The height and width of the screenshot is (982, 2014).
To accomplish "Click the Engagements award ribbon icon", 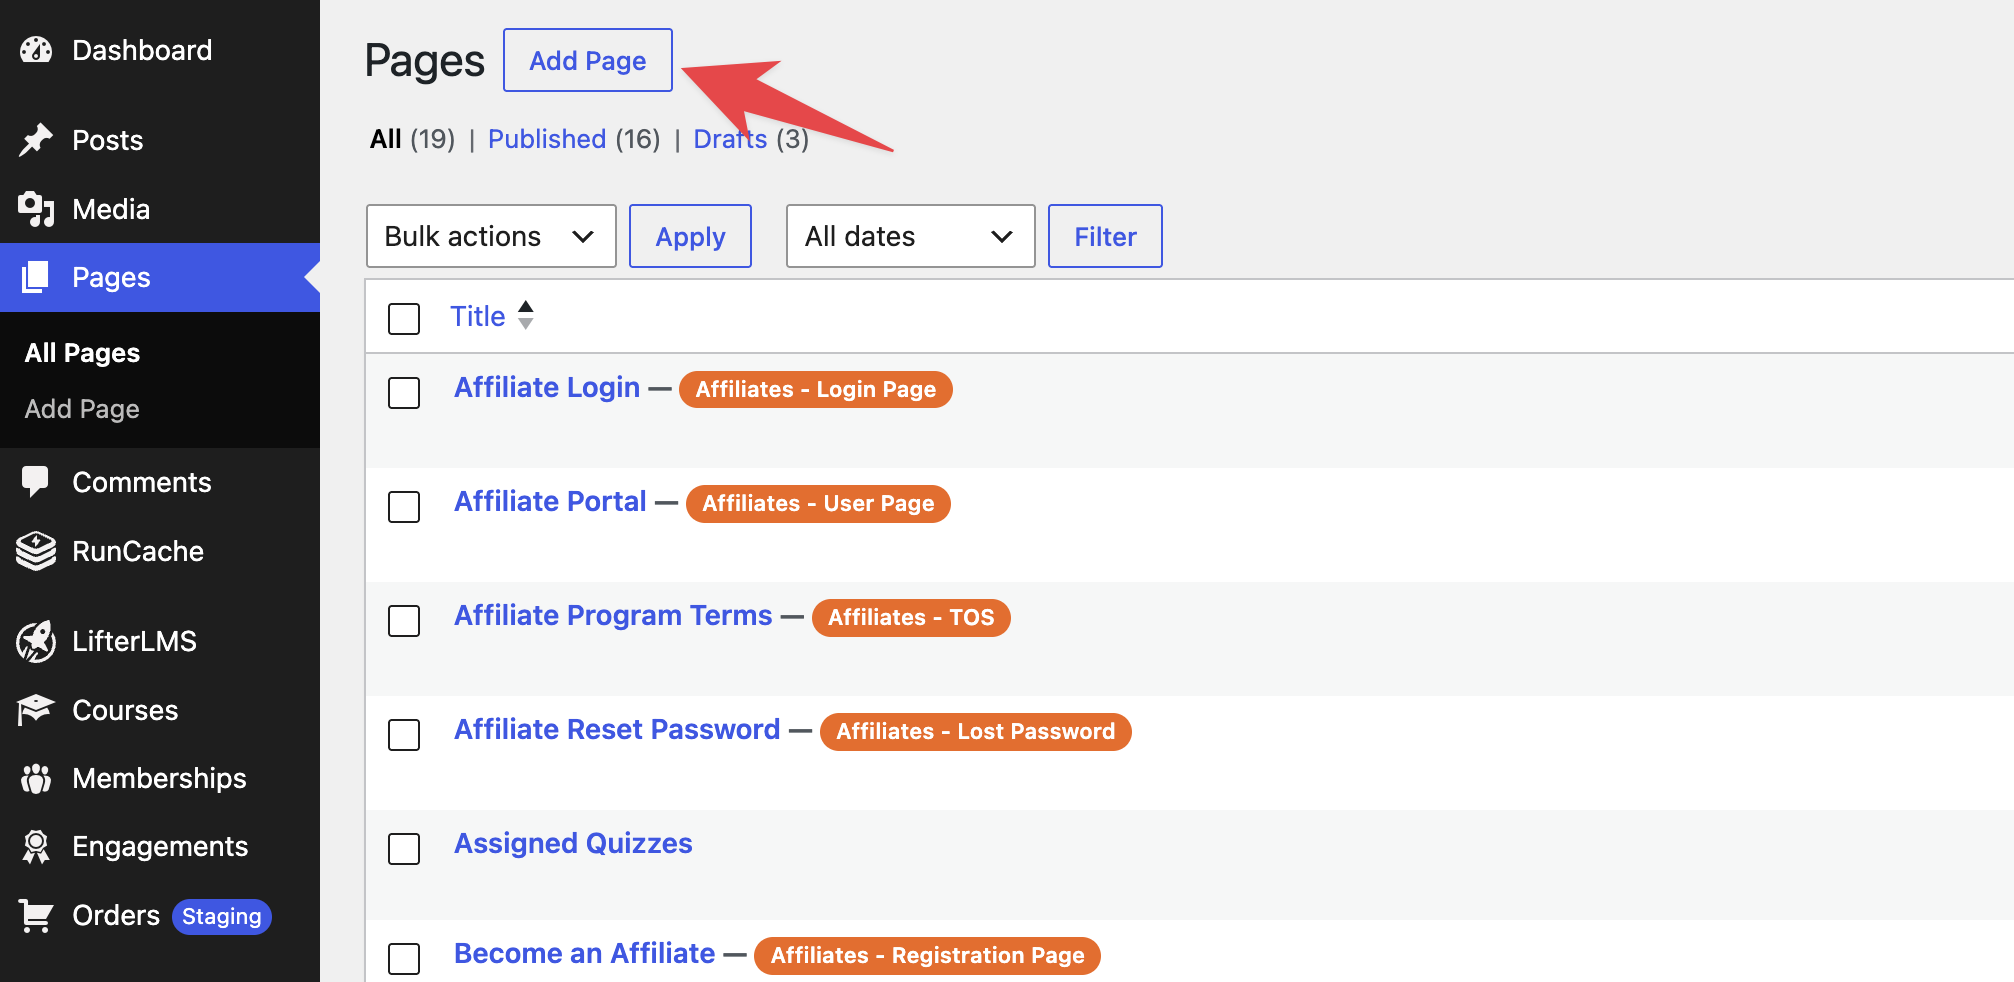I will point(36,846).
